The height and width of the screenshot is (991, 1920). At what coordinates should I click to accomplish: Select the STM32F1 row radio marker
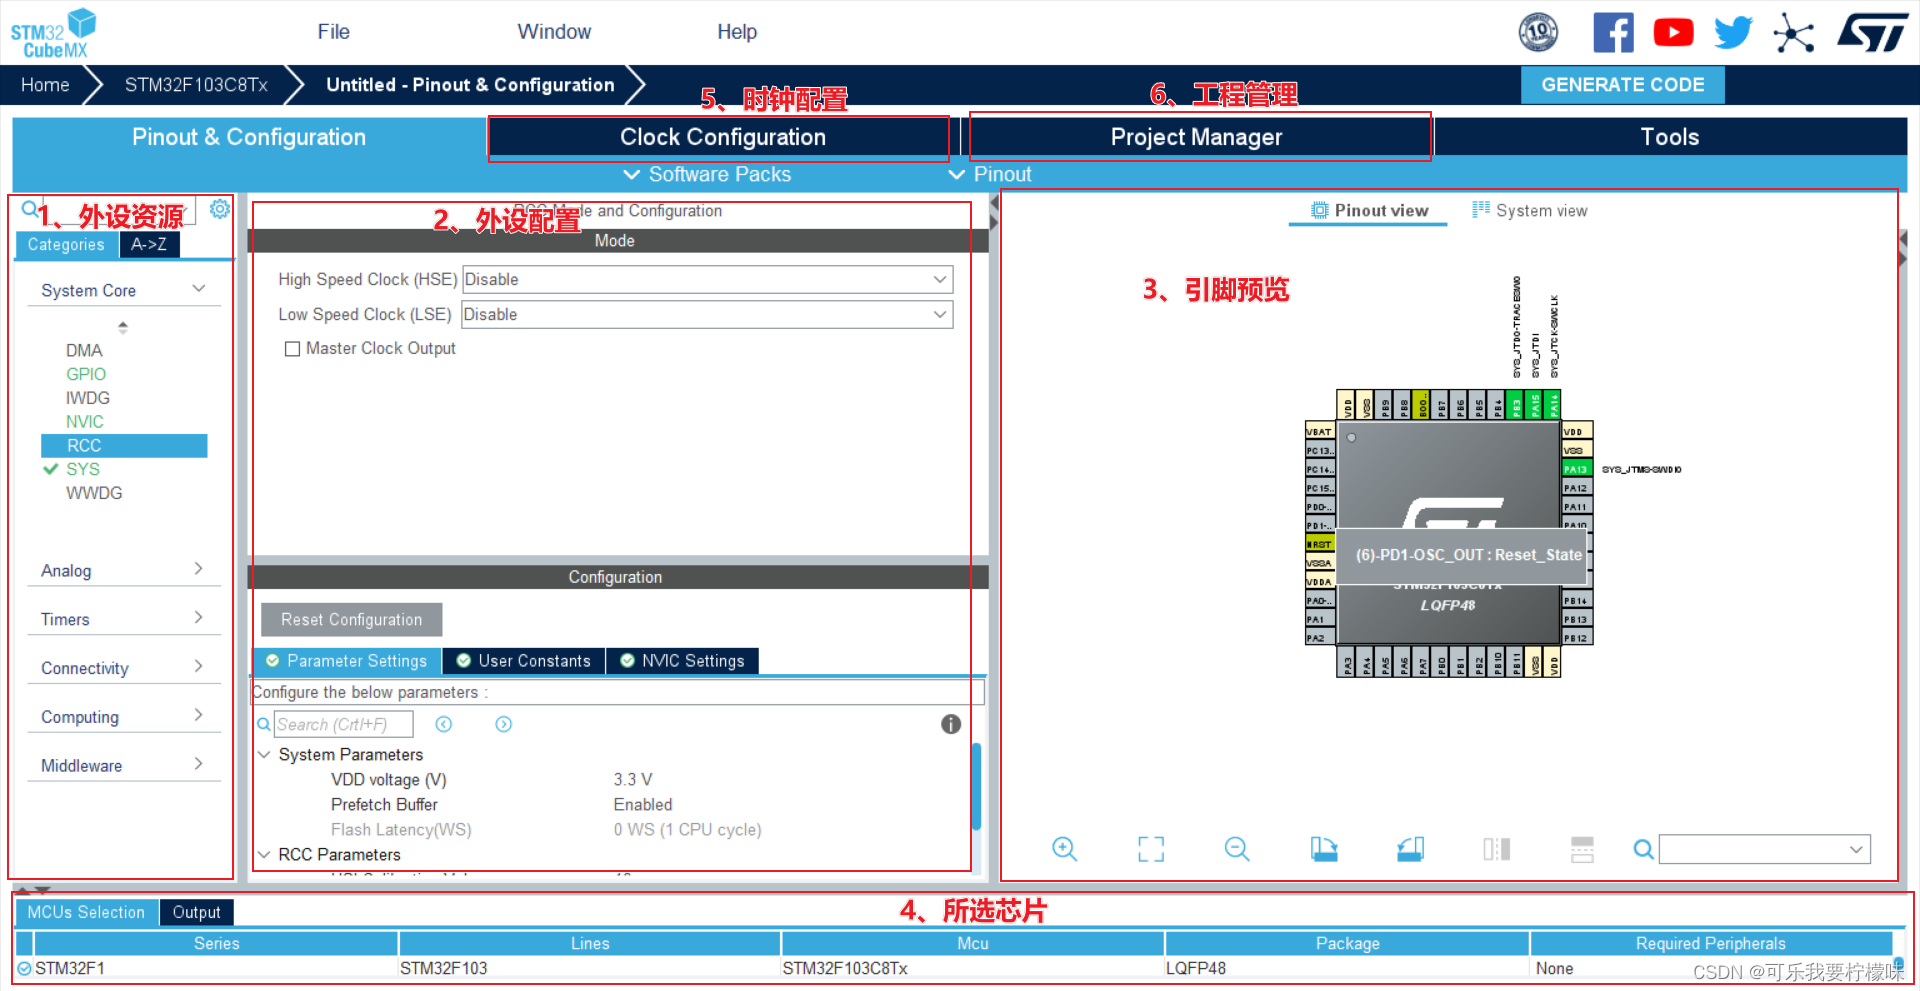(24, 968)
